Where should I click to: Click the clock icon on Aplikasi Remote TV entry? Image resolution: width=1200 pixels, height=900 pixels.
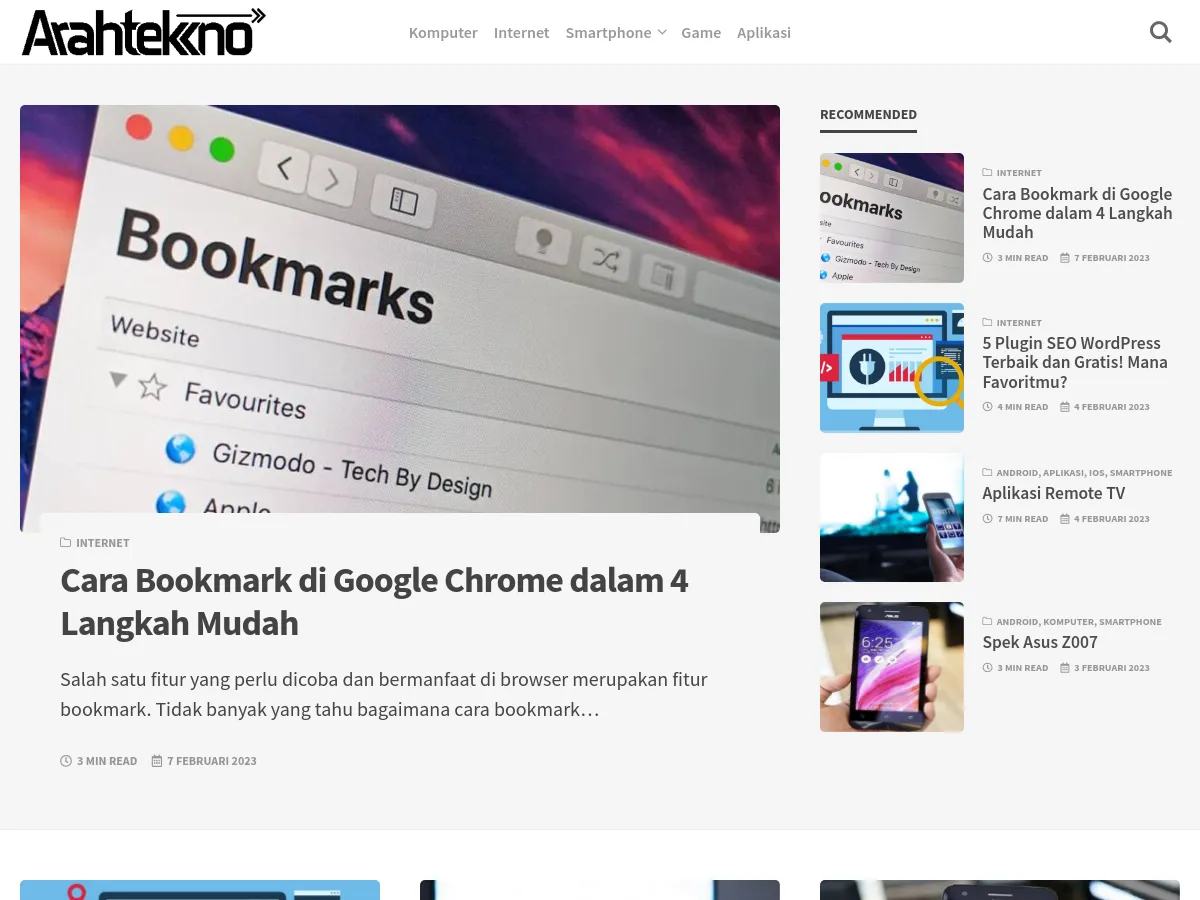(987, 518)
